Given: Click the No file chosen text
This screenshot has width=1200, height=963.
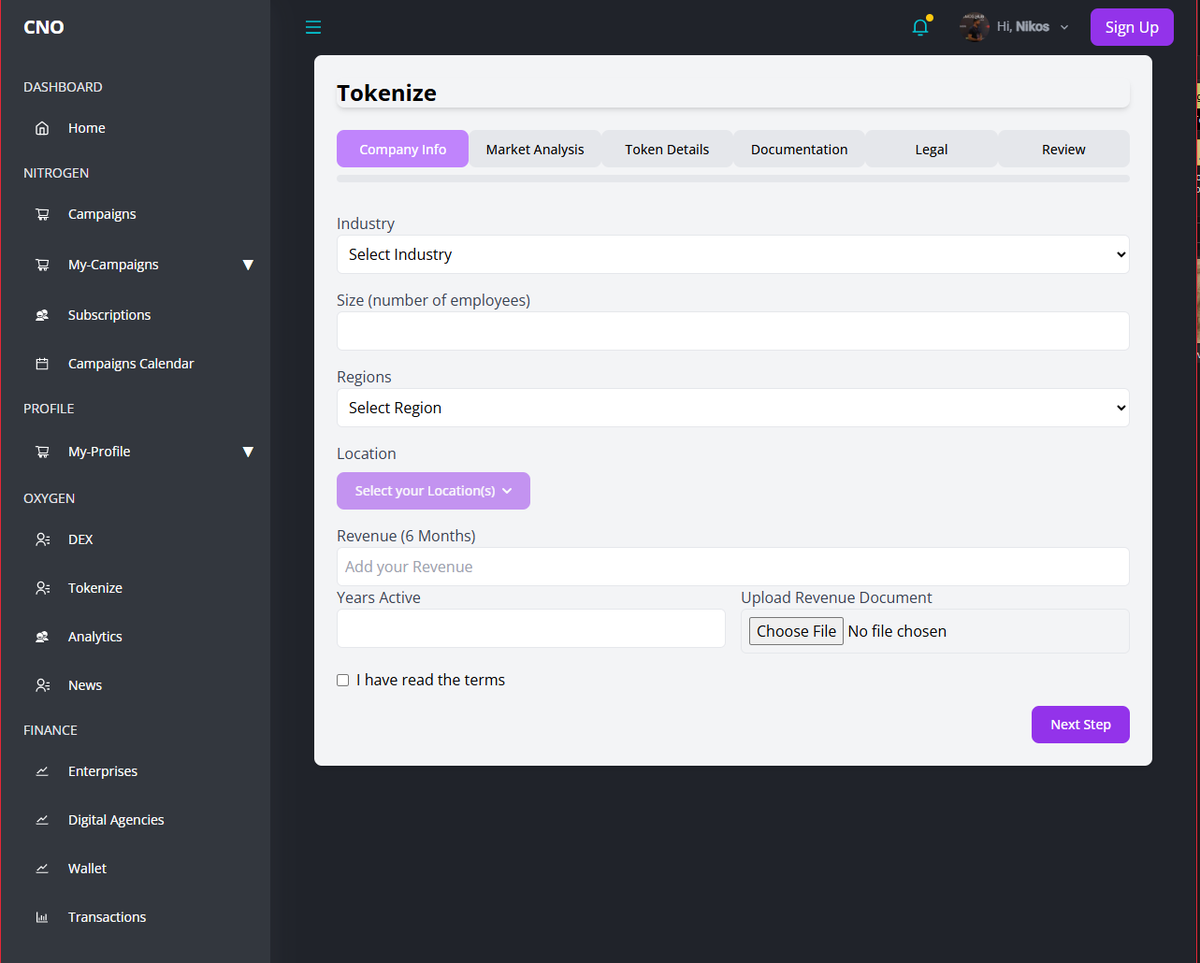Looking at the screenshot, I should (x=897, y=631).
